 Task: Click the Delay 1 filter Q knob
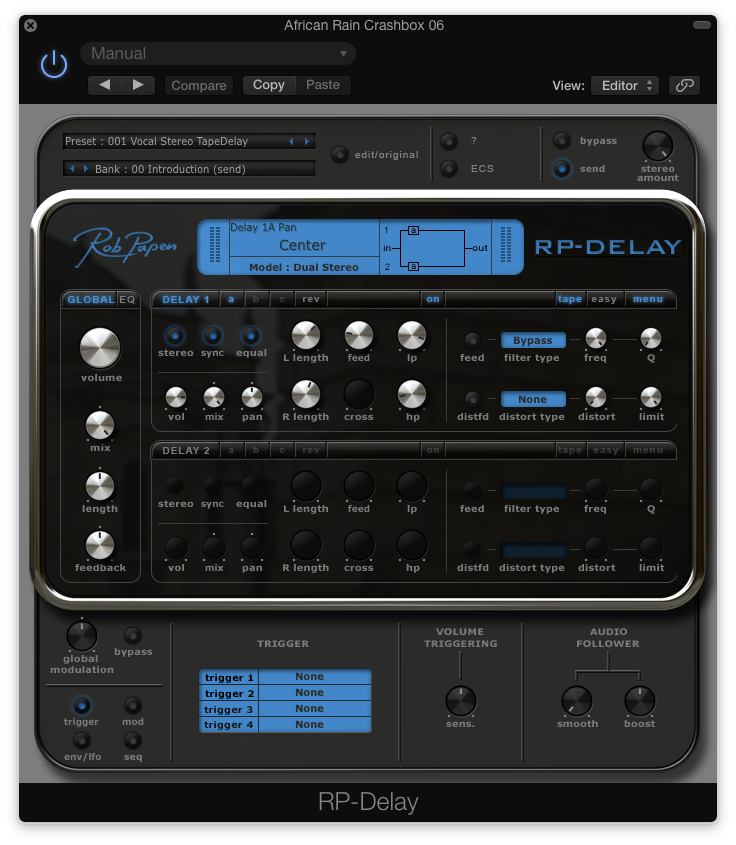[x=650, y=338]
